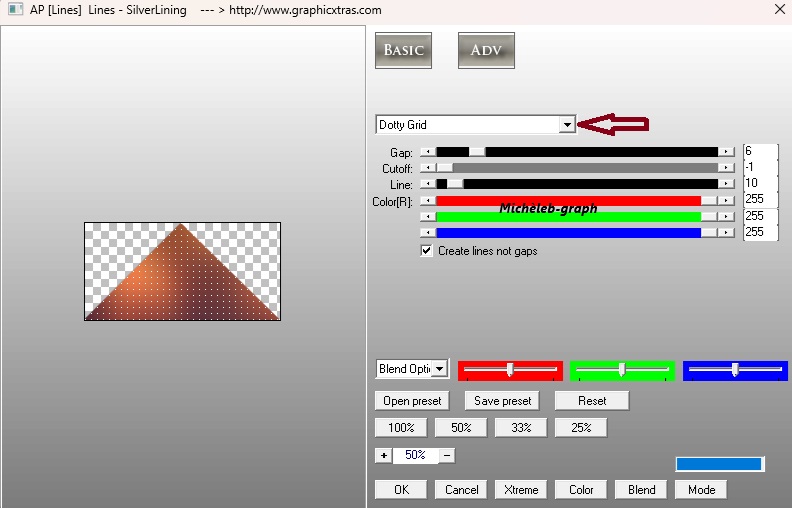Click the red Color[R] slider right arrow
792x508 pixels.
coord(726,201)
